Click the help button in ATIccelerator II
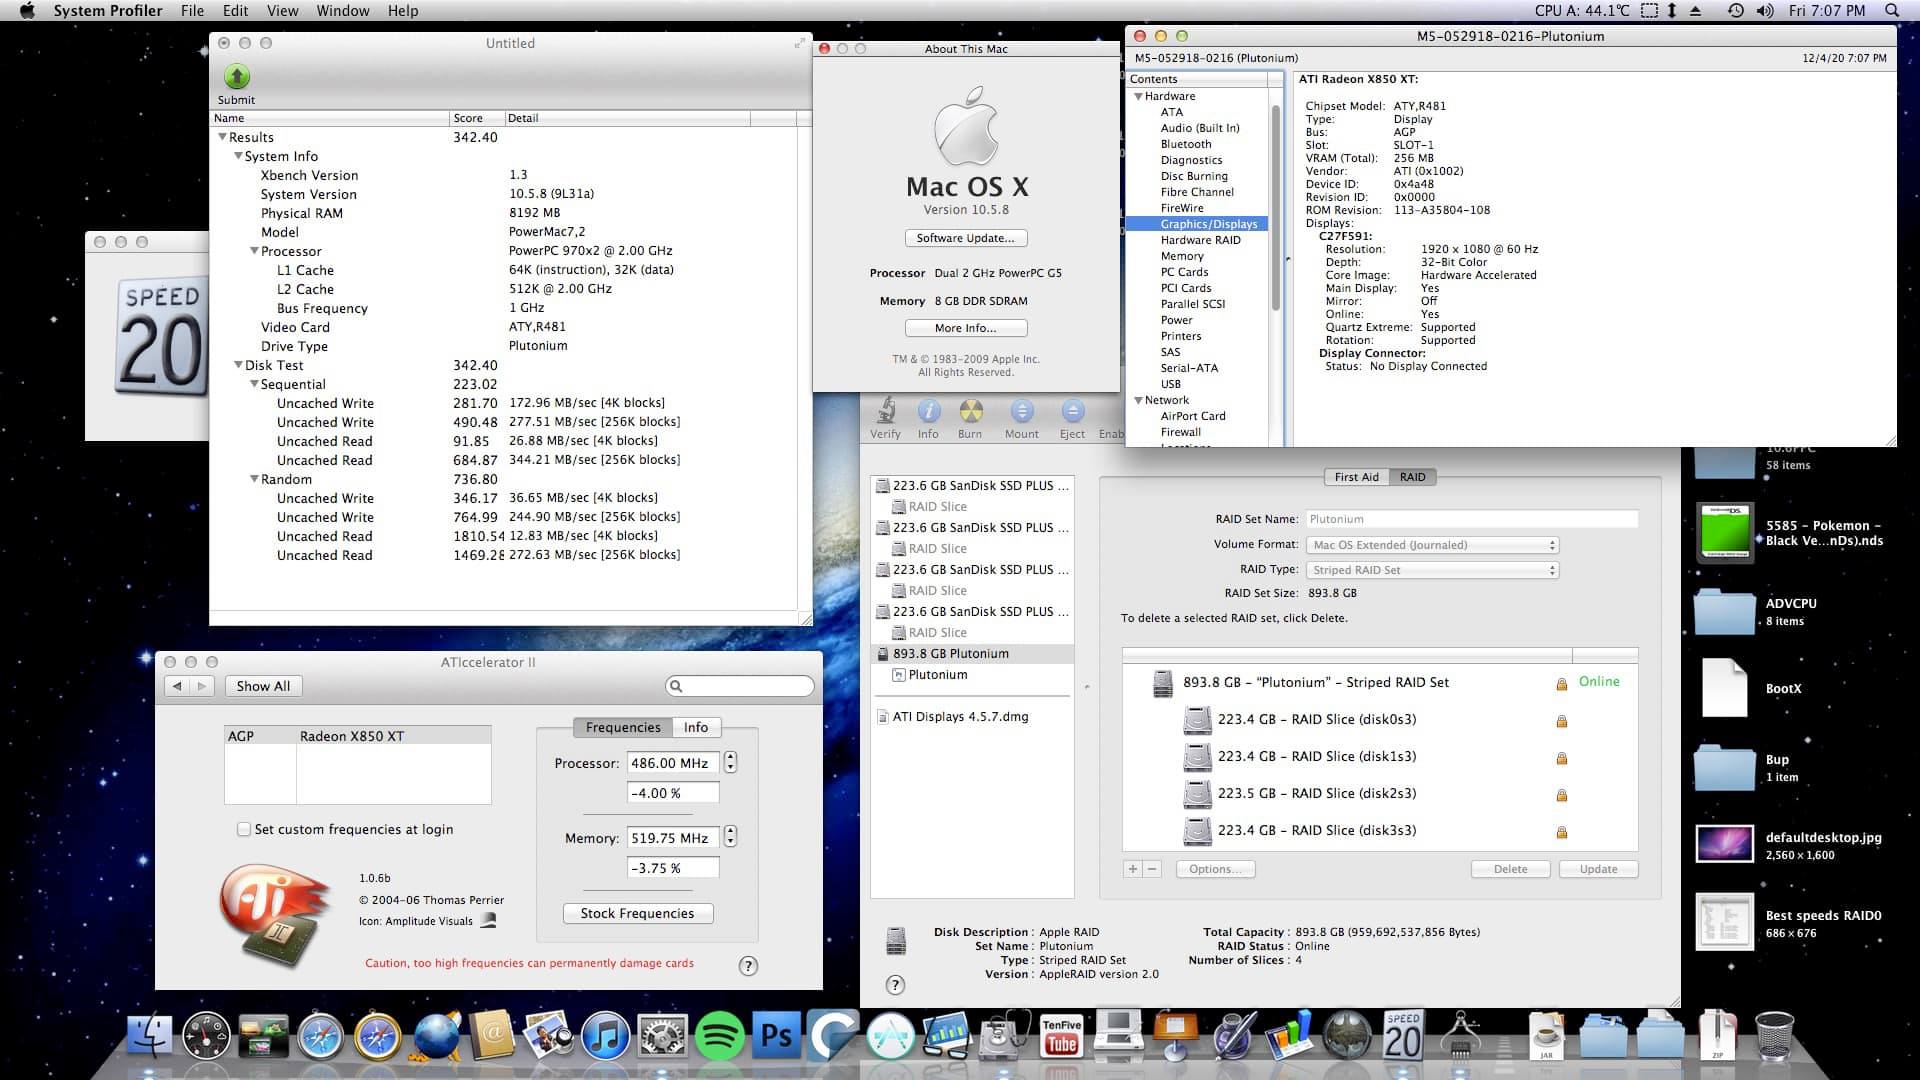The image size is (1920, 1080). point(748,965)
